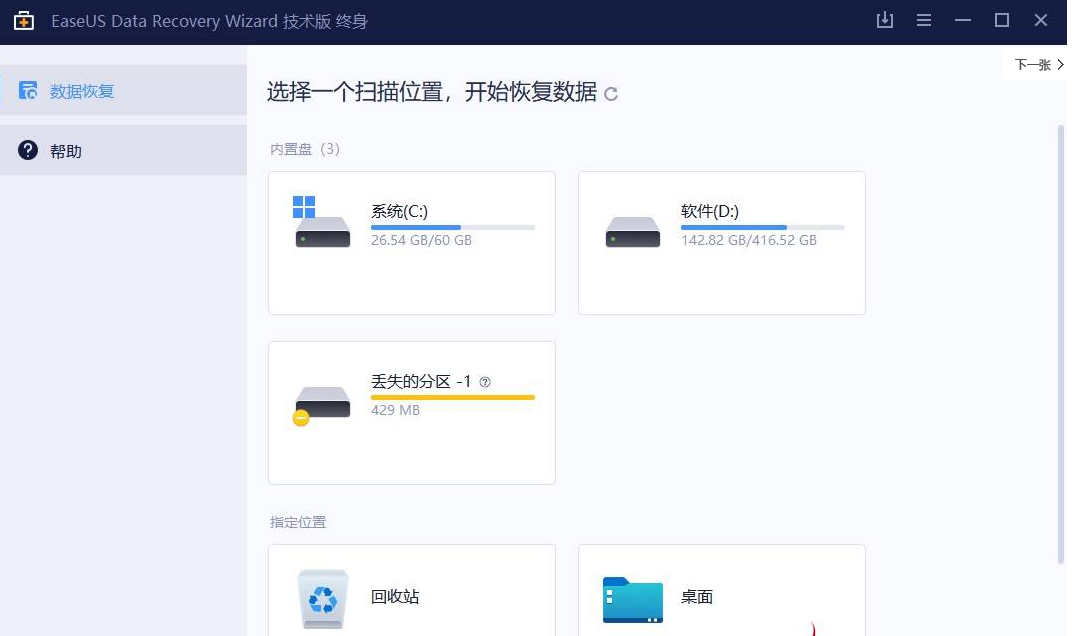Click the help question mark beside 丢失的分区
The height and width of the screenshot is (636, 1074).
coord(485,382)
